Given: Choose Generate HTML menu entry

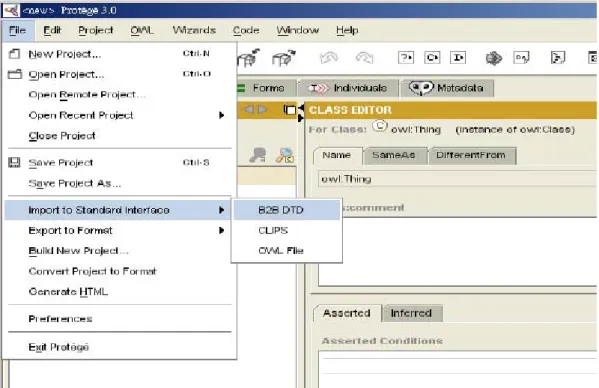Looking at the screenshot, I should [x=119, y=292].
